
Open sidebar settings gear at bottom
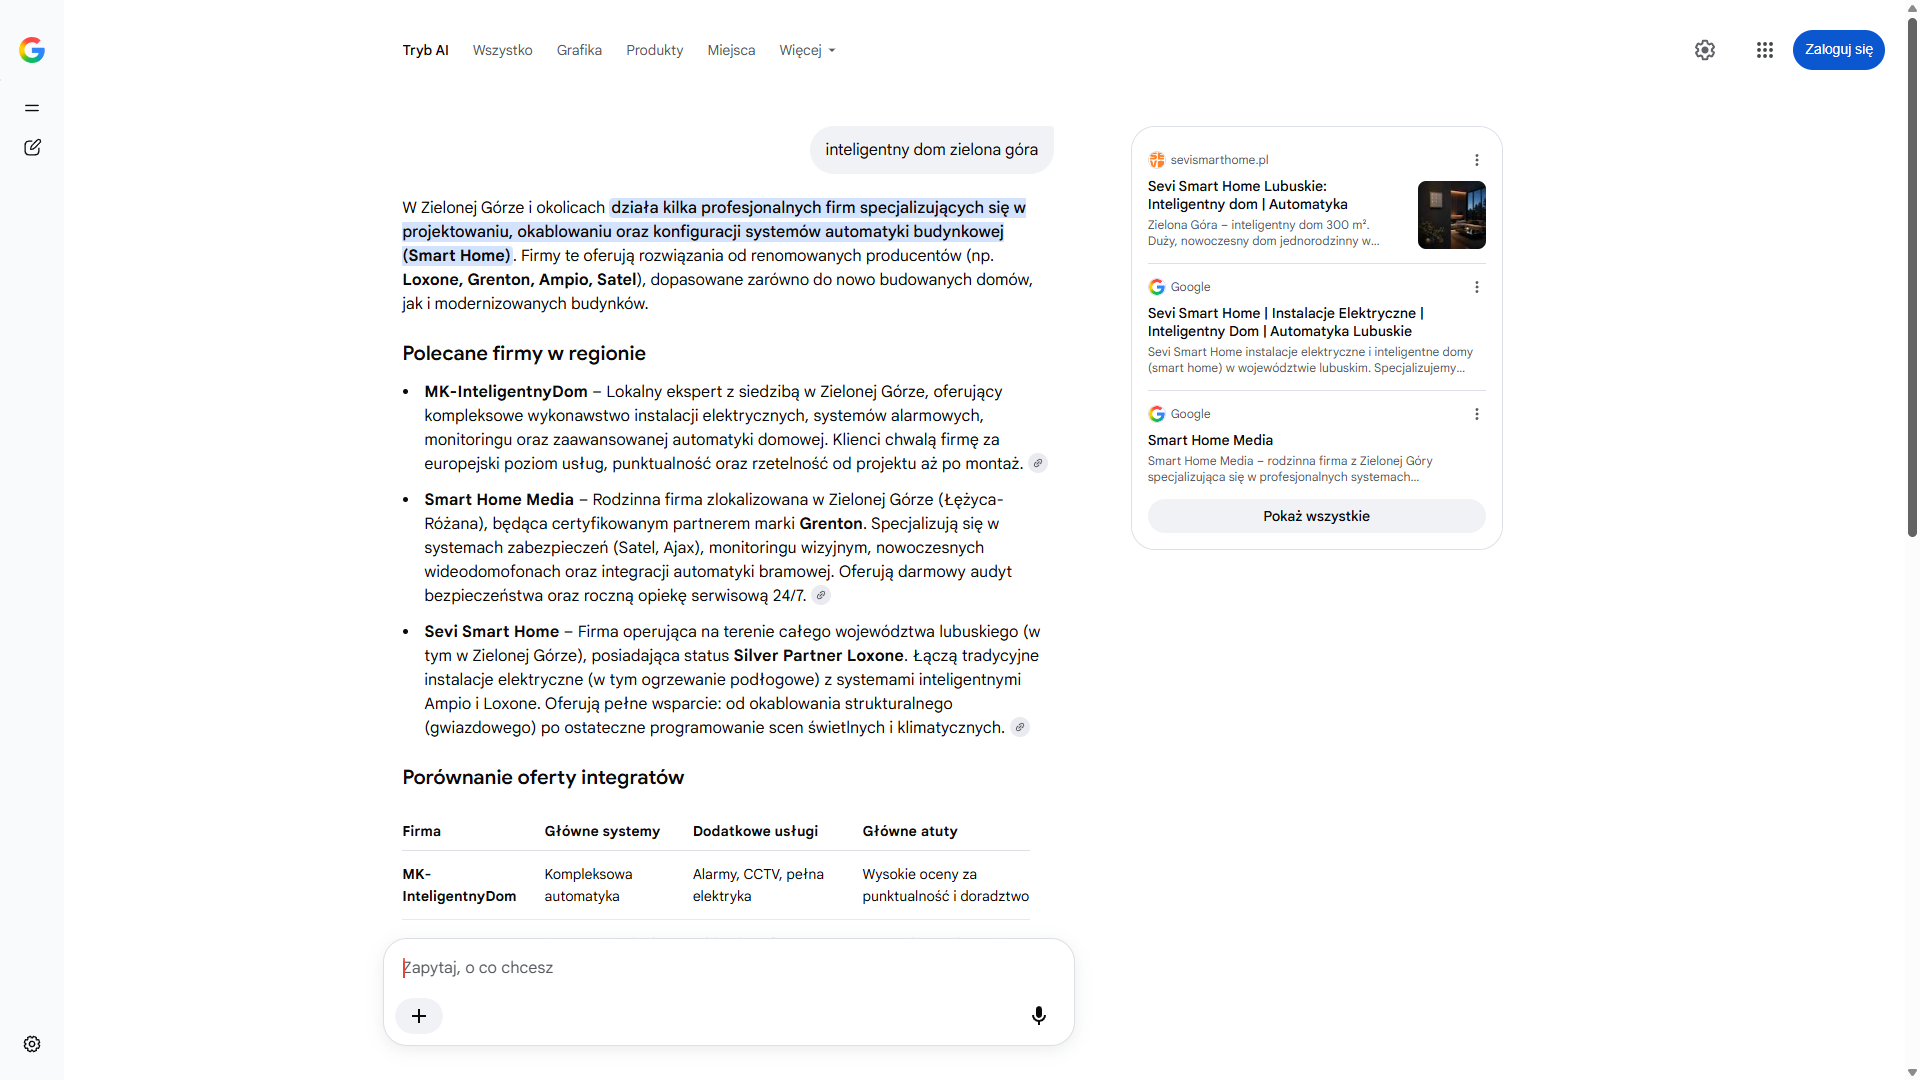point(32,1044)
